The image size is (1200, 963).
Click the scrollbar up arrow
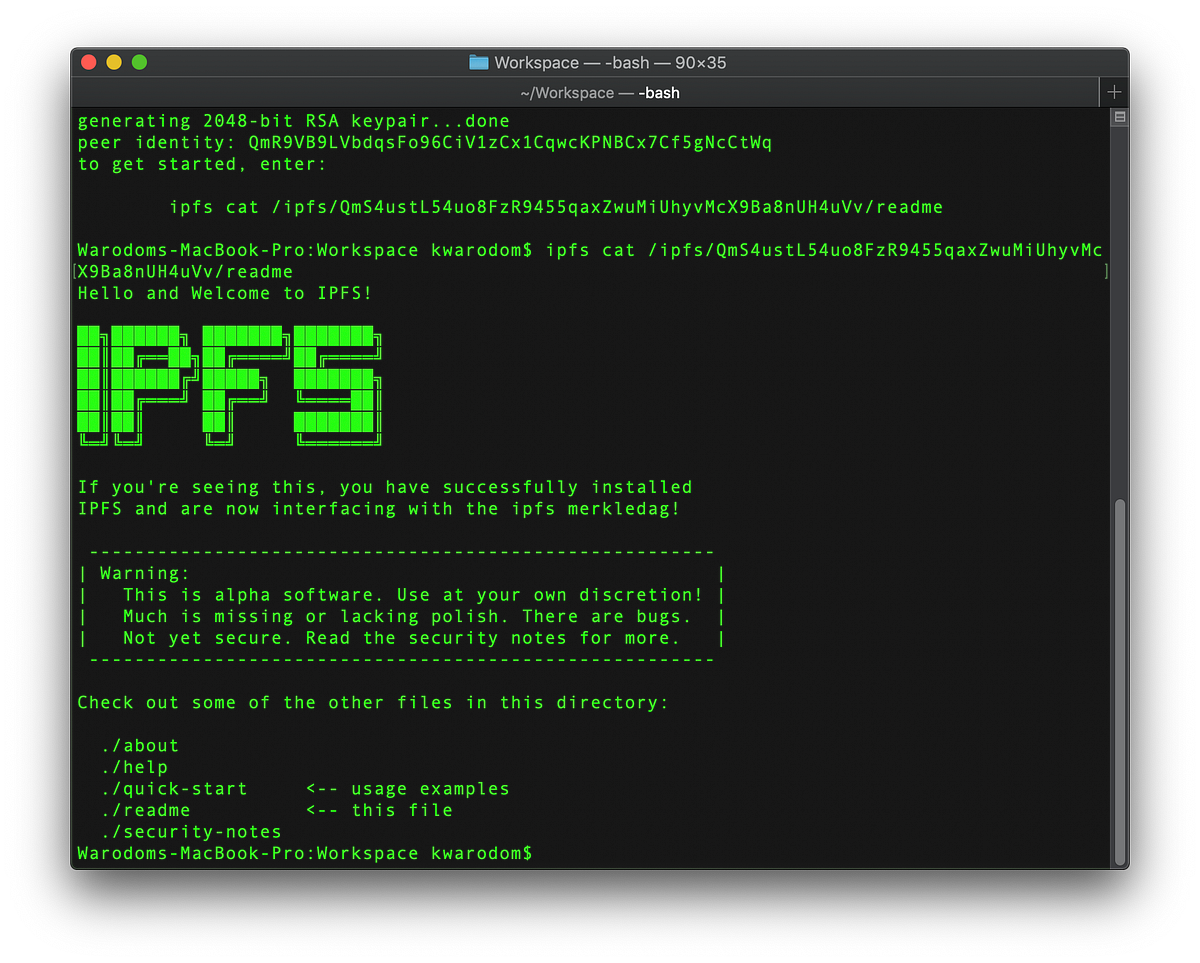(x=1118, y=115)
